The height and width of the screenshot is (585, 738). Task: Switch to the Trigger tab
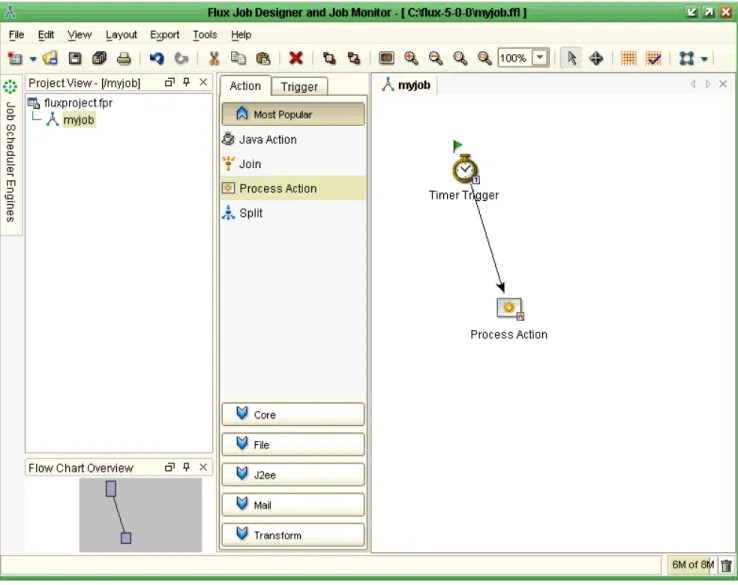pyautogui.click(x=299, y=87)
